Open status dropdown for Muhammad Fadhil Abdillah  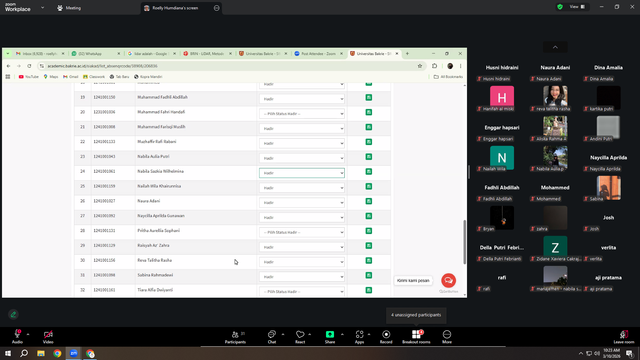coord(302,99)
